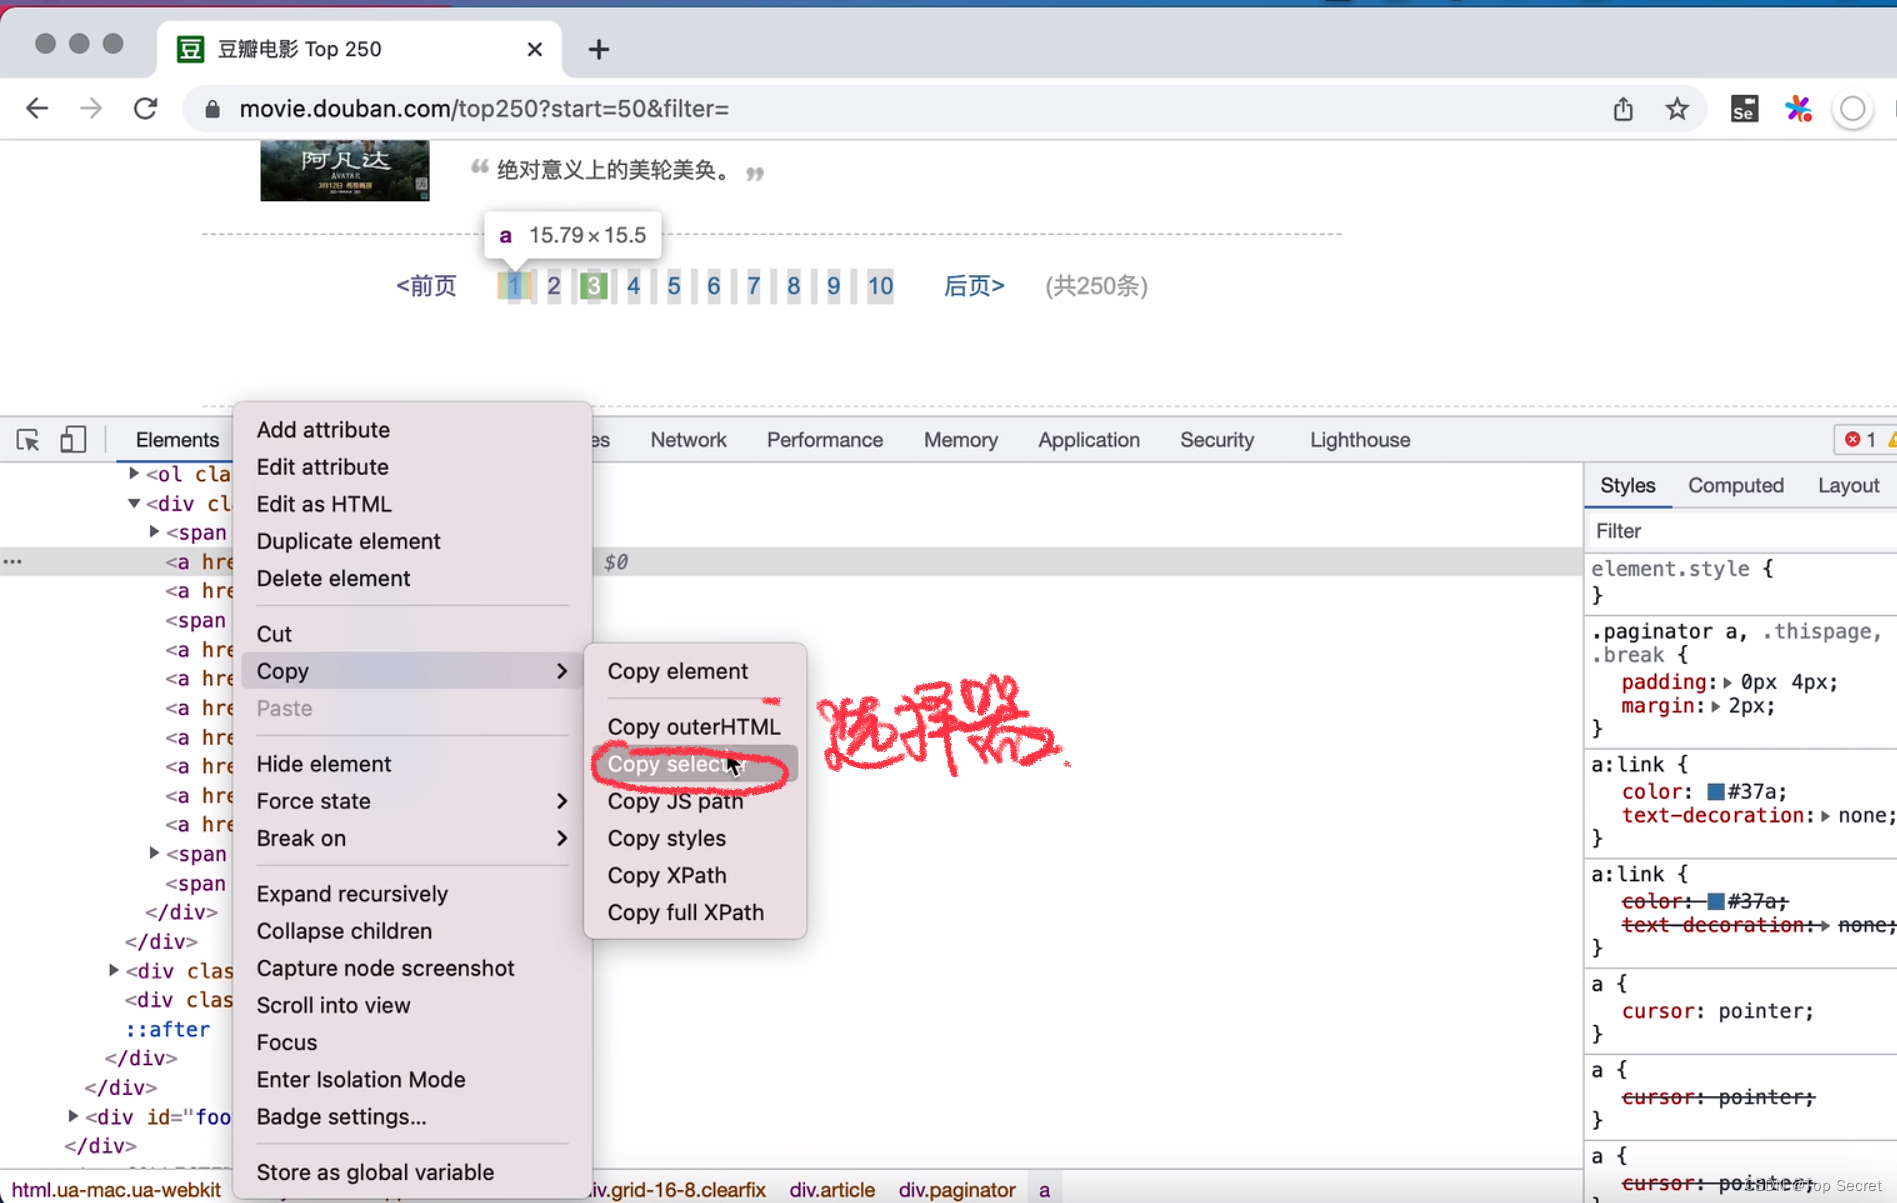
Task: Open paginator page 4
Action: click(x=634, y=286)
